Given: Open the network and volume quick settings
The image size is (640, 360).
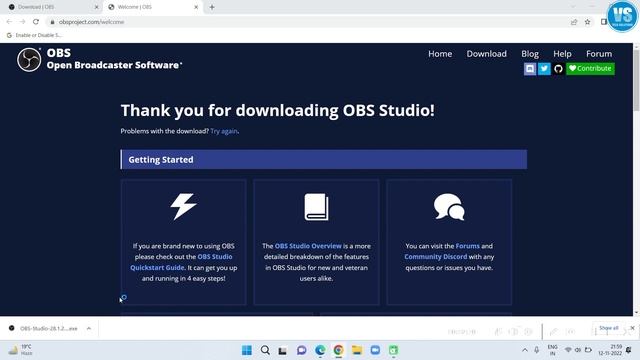Looking at the screenshot, I should [578, 350].
